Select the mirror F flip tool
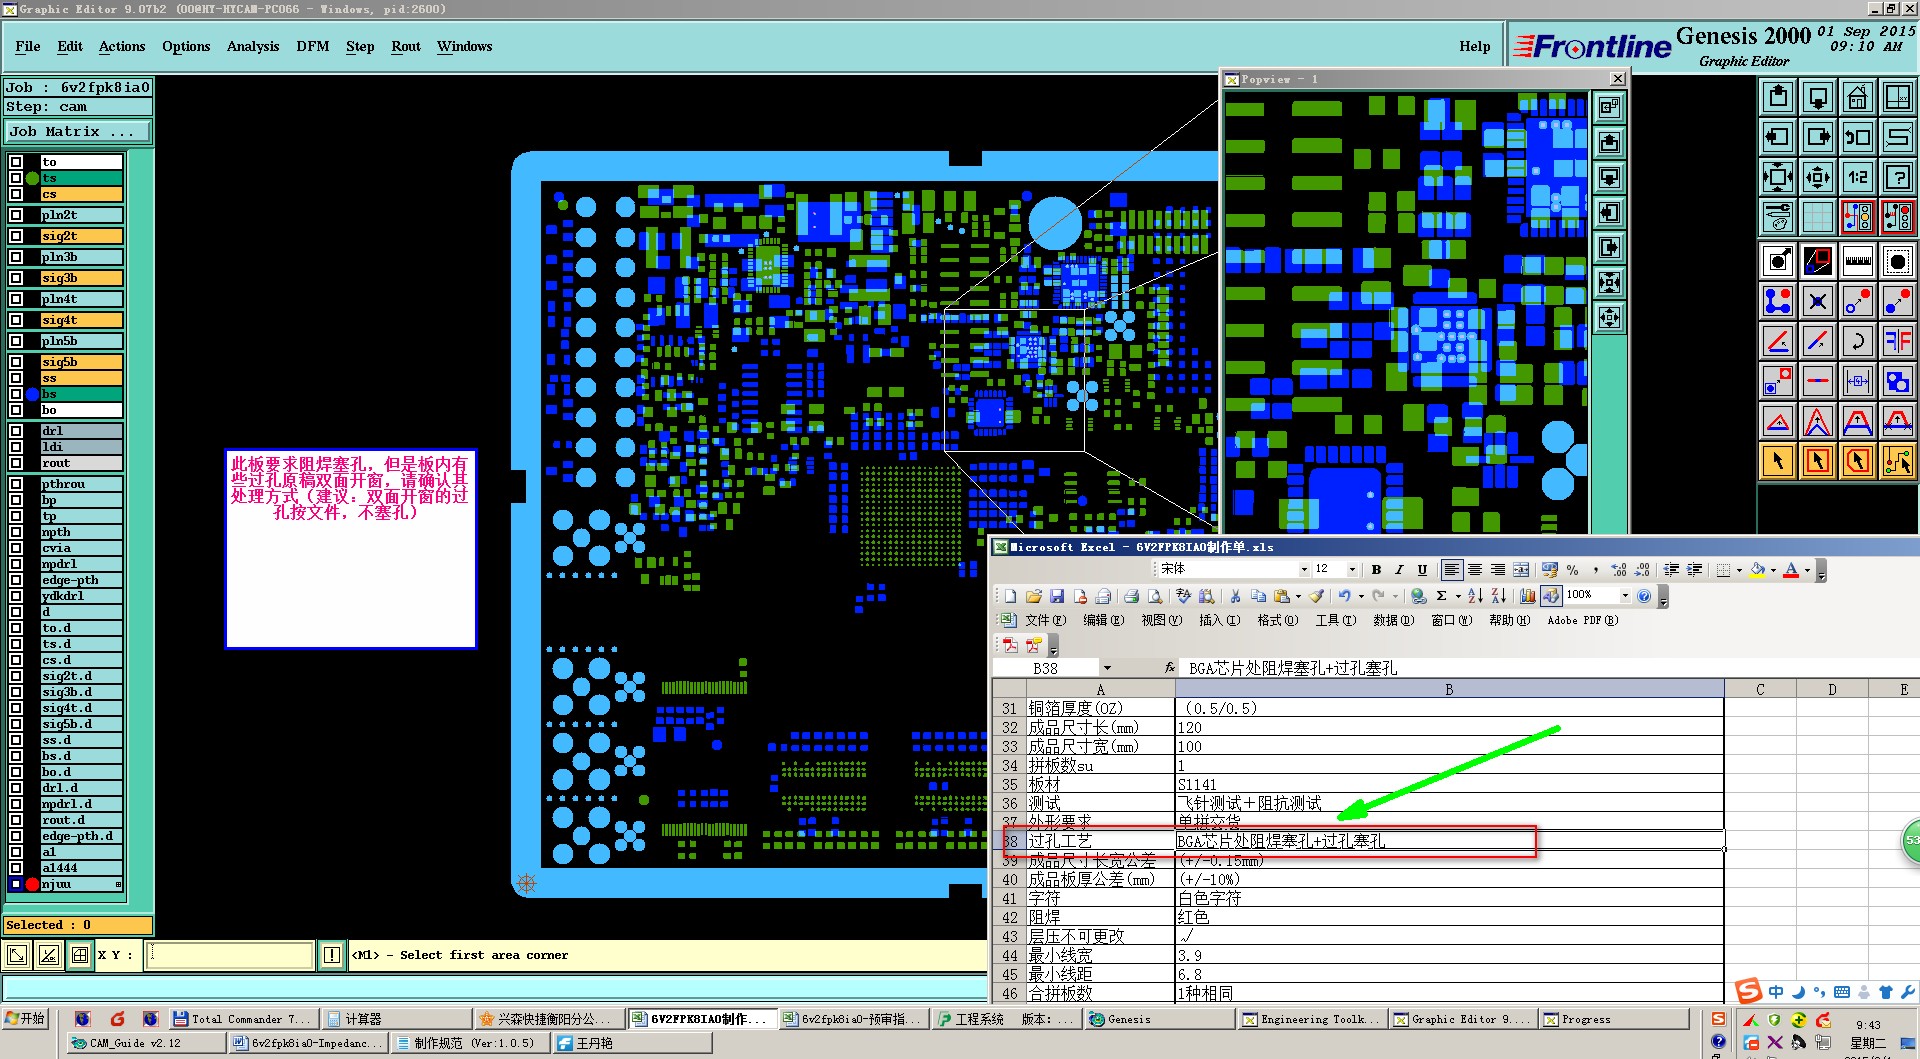Screen dimensions: 1920x1059 pos(1898,341)
